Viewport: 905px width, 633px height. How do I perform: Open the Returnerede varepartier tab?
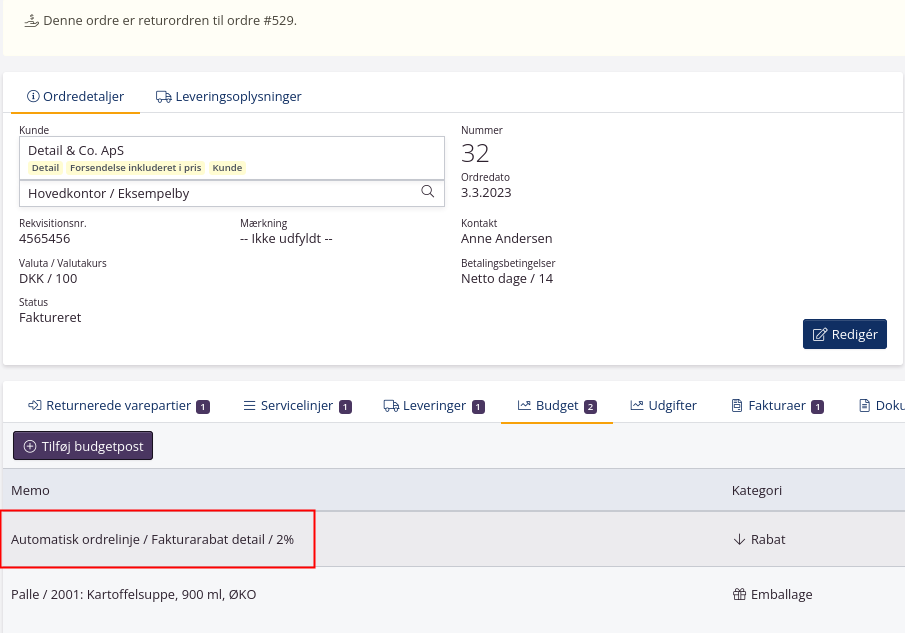point(118,406)
